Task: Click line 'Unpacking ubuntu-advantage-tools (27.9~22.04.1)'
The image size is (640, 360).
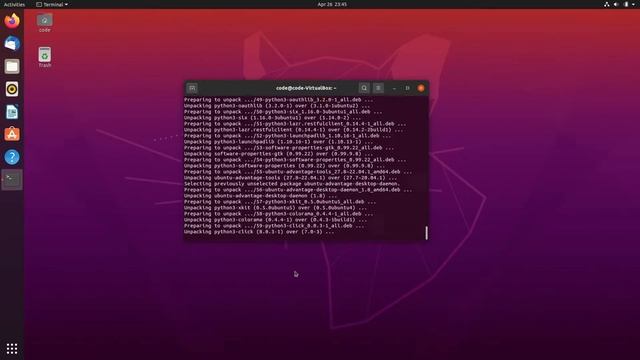Action: click(x=290, y=178)
